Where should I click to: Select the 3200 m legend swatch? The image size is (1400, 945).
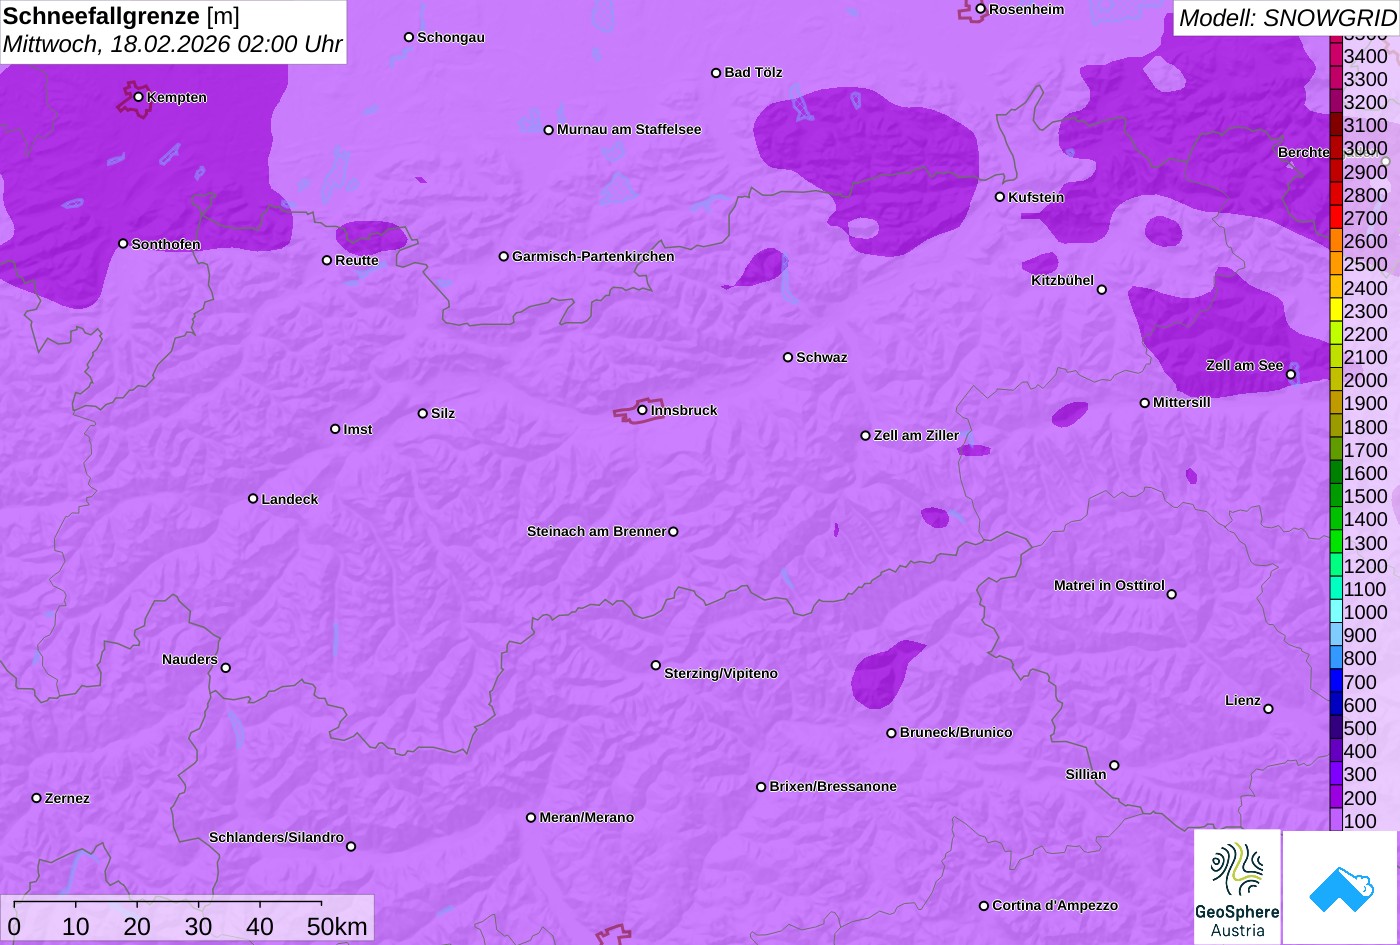coord(1336,102)
